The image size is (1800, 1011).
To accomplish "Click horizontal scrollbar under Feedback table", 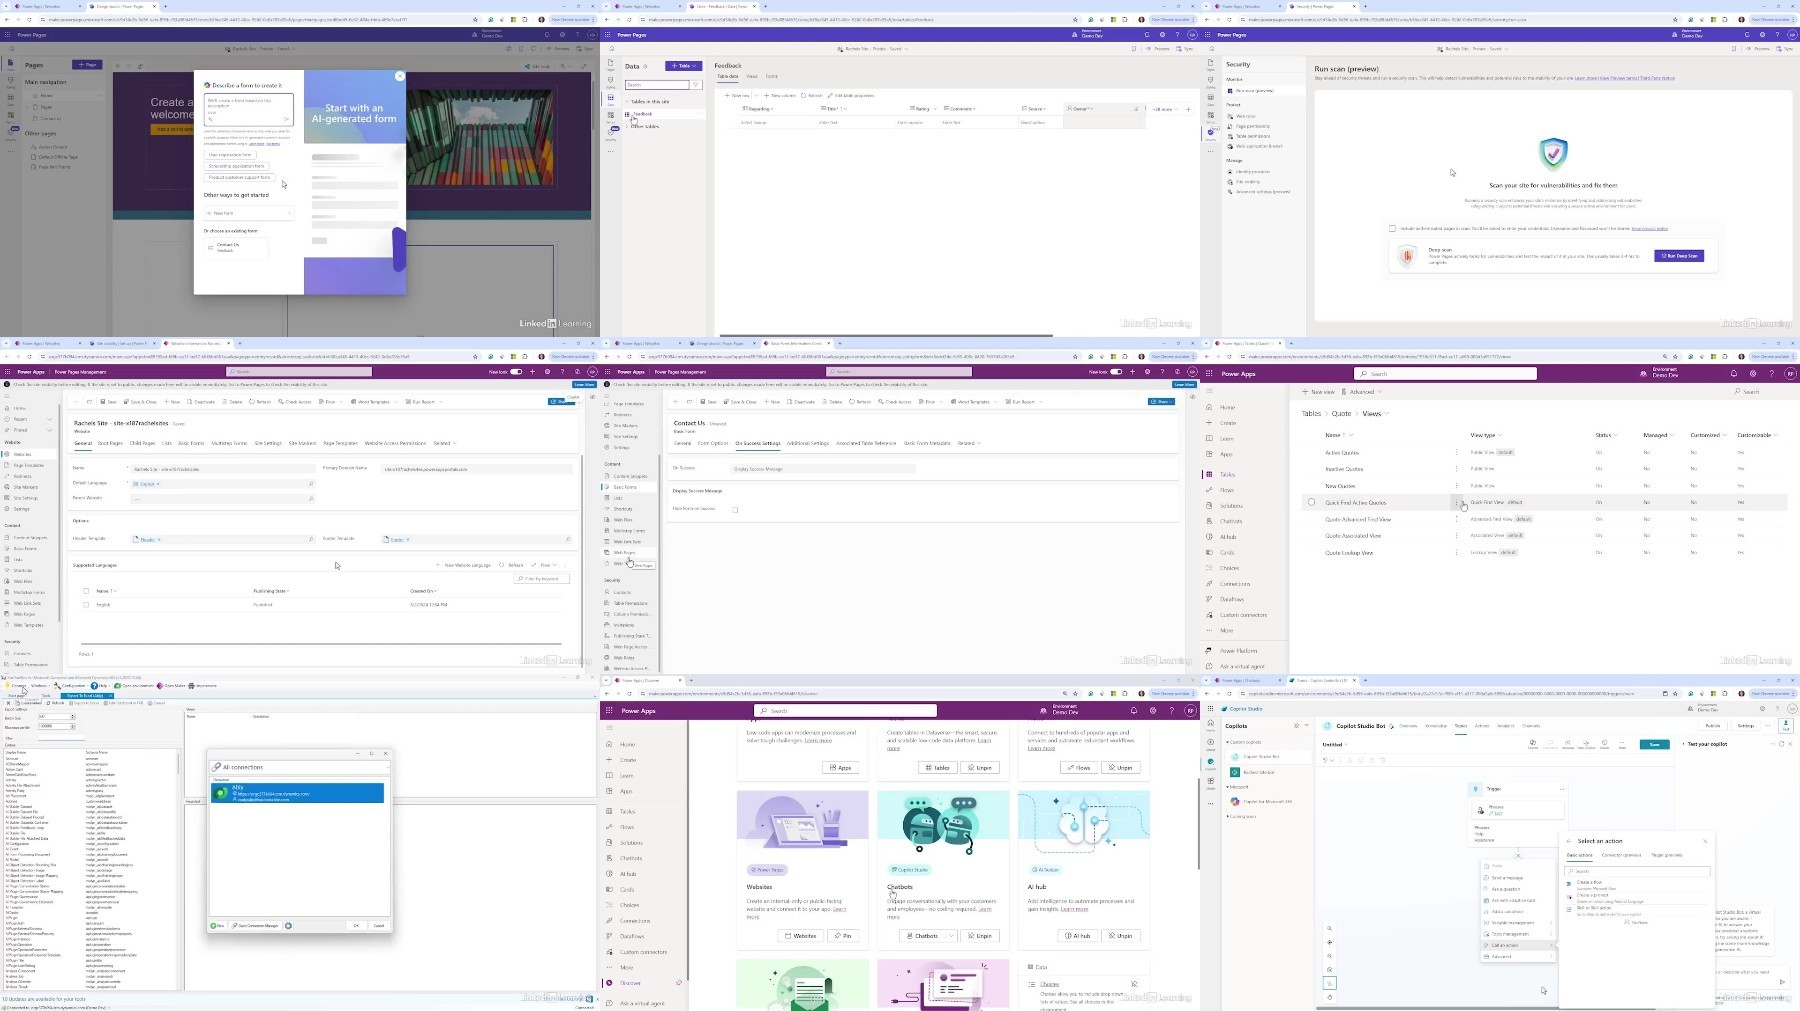I will (885, 335).
